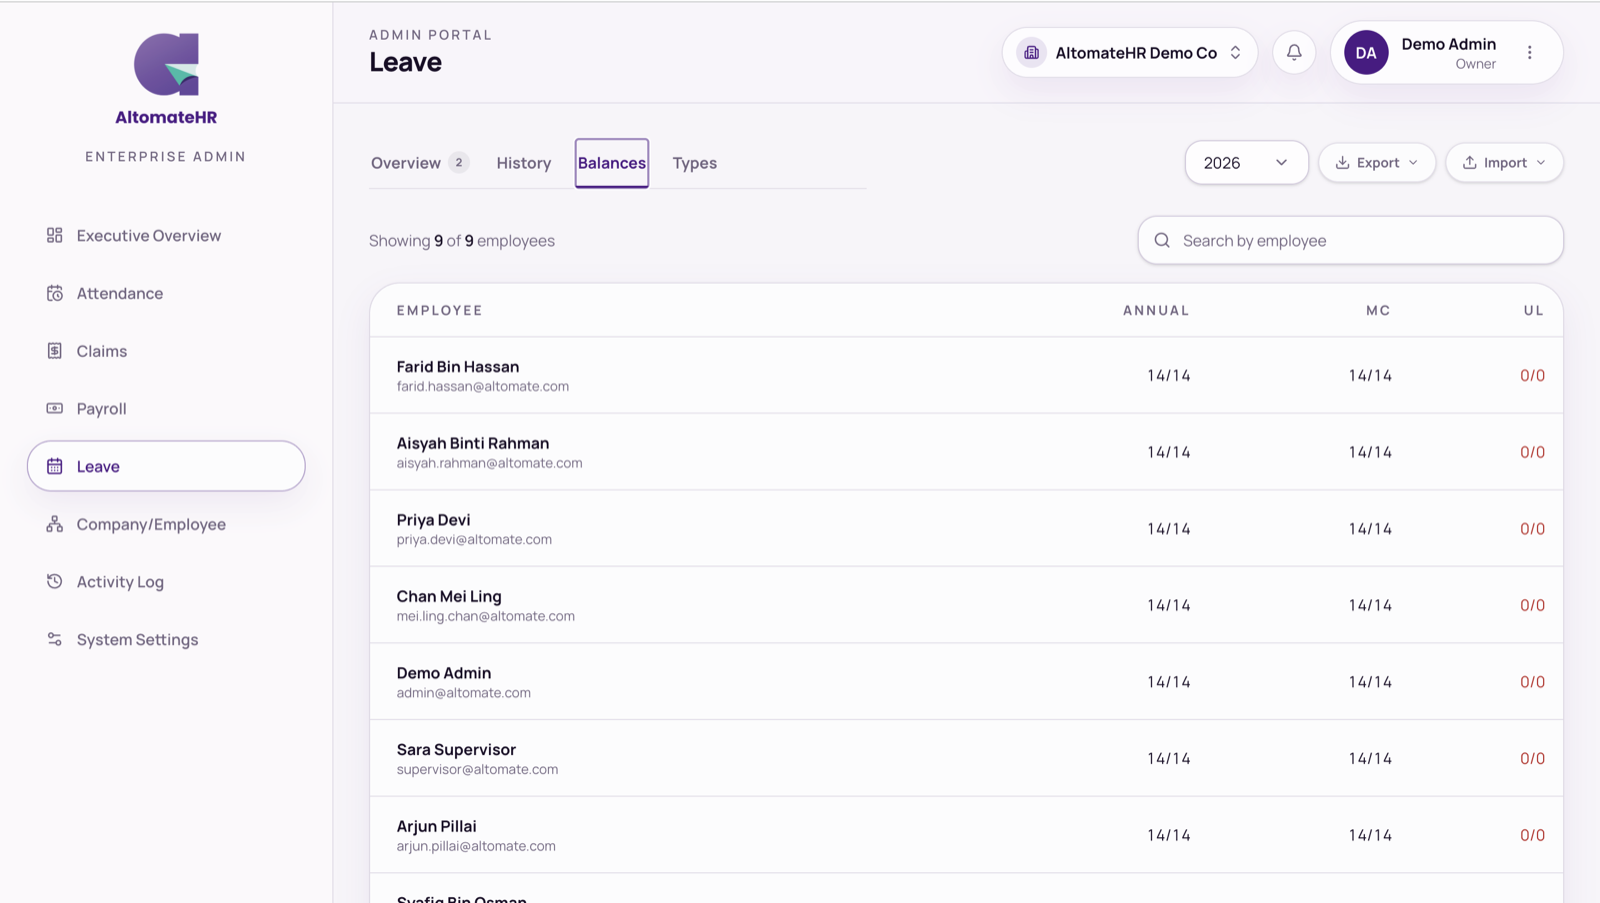Viewport: 1600px width, 903px height.
Task: Click the Attendance calendar-clock icon
Action: click(55, 293)
